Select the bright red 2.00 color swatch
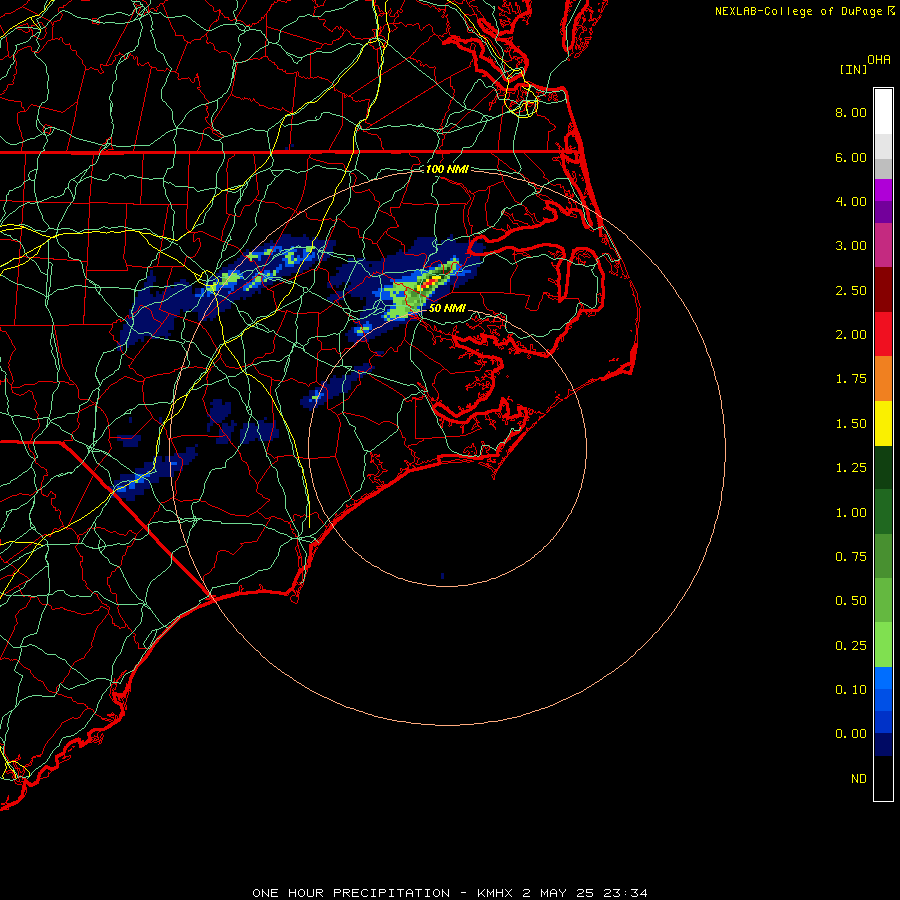Screen dimensions: 900x900 [x=883, y=334]
